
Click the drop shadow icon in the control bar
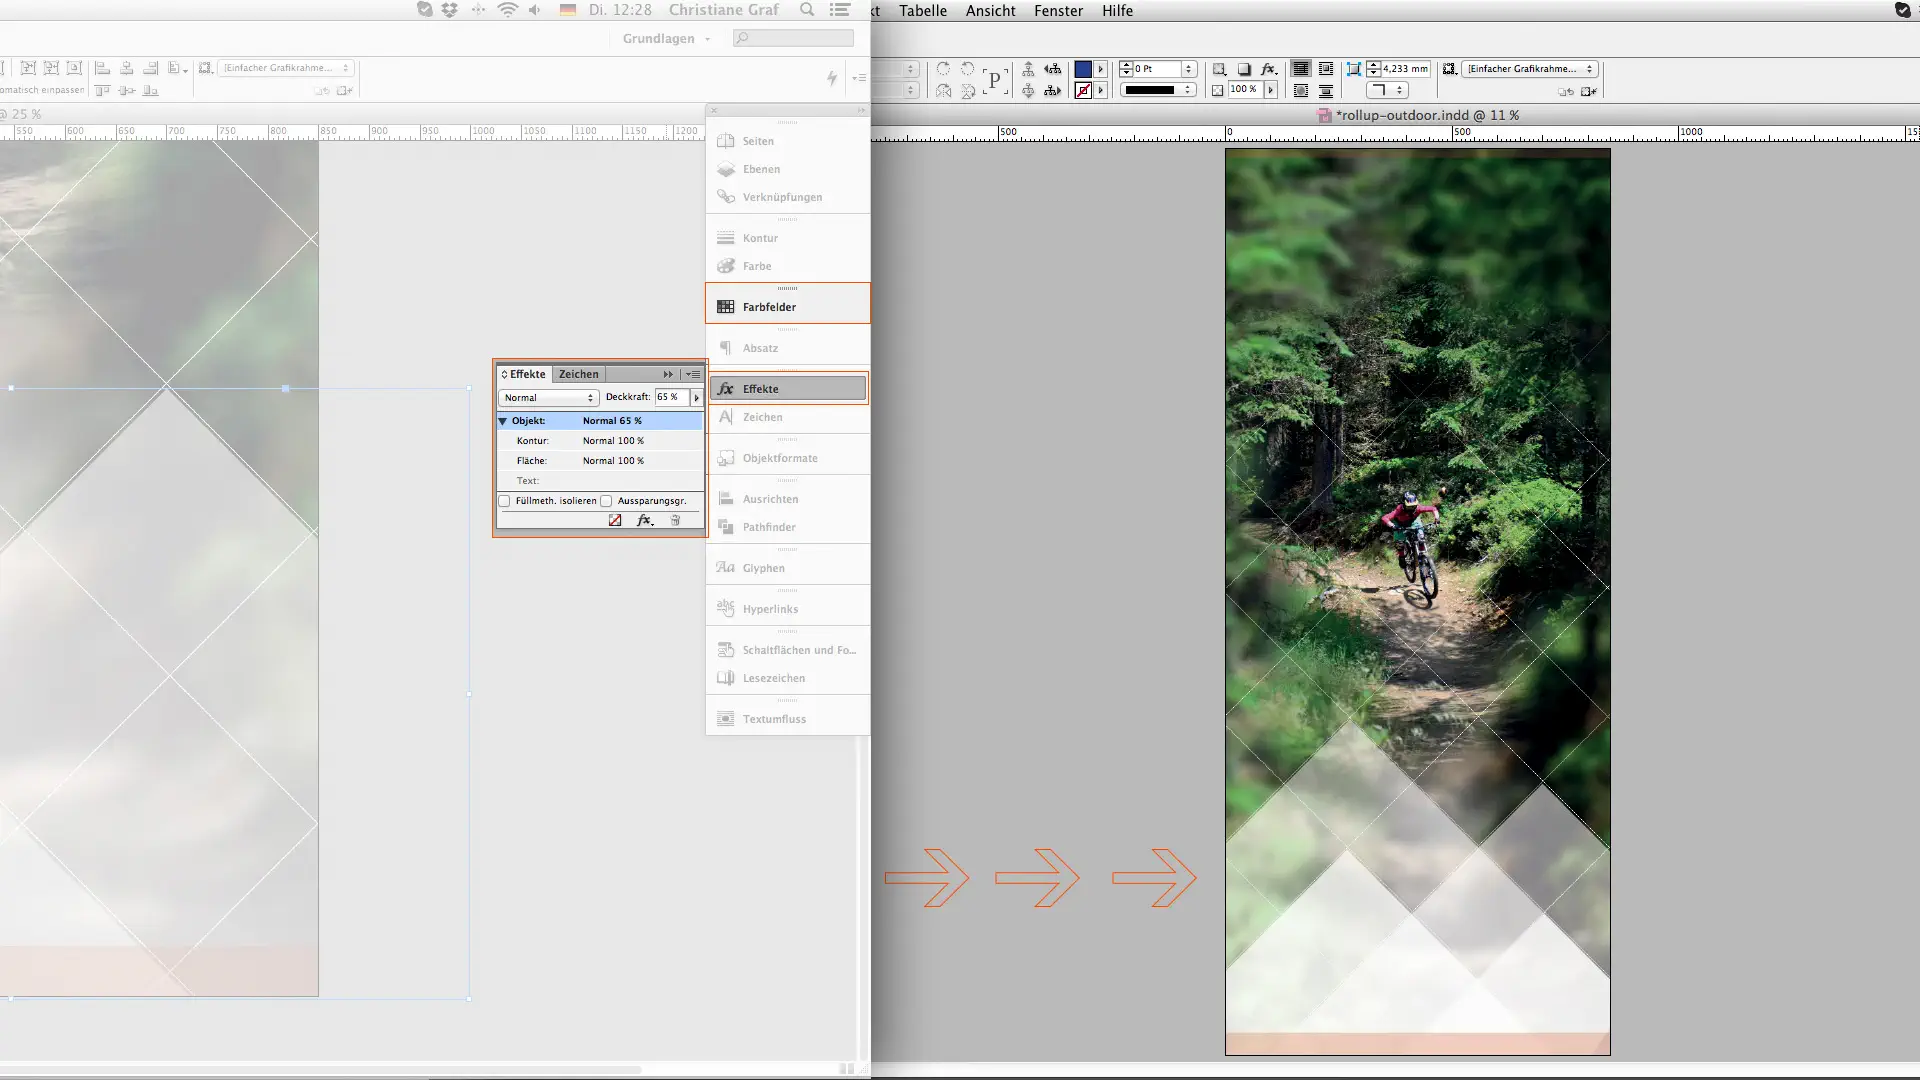[1244, 69]
